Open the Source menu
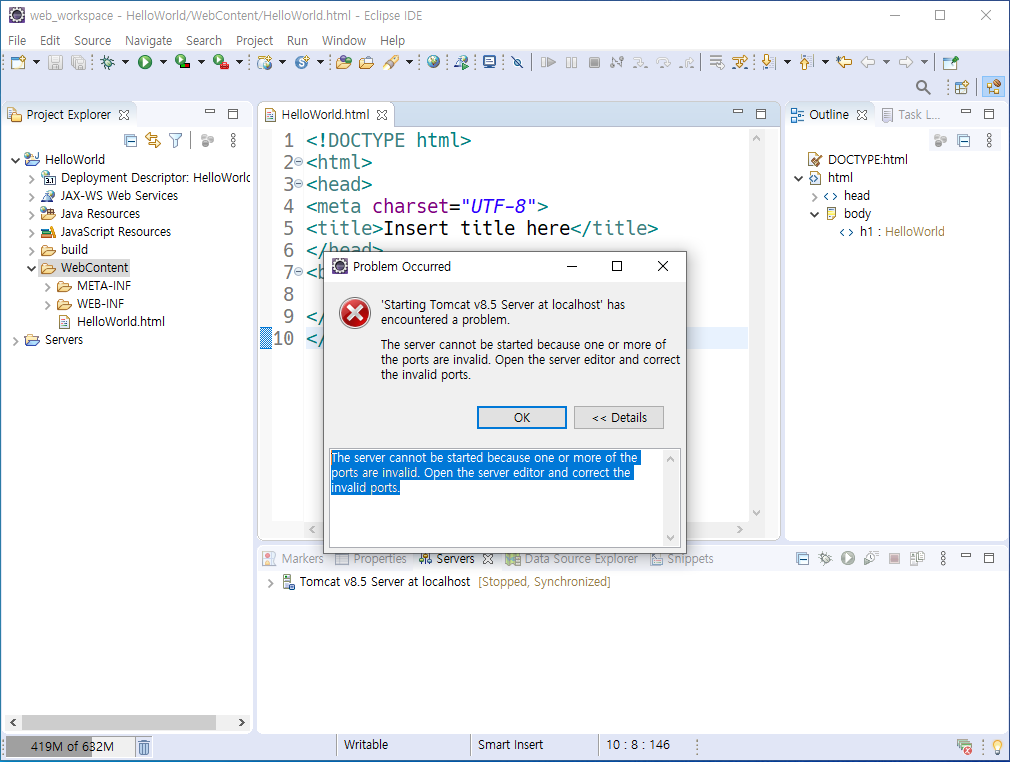This screenshot has width=1010, height=762. 93,41
